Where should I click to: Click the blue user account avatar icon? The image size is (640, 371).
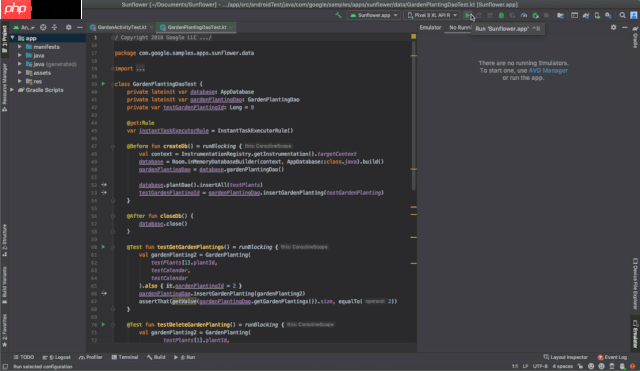point(634,15)
